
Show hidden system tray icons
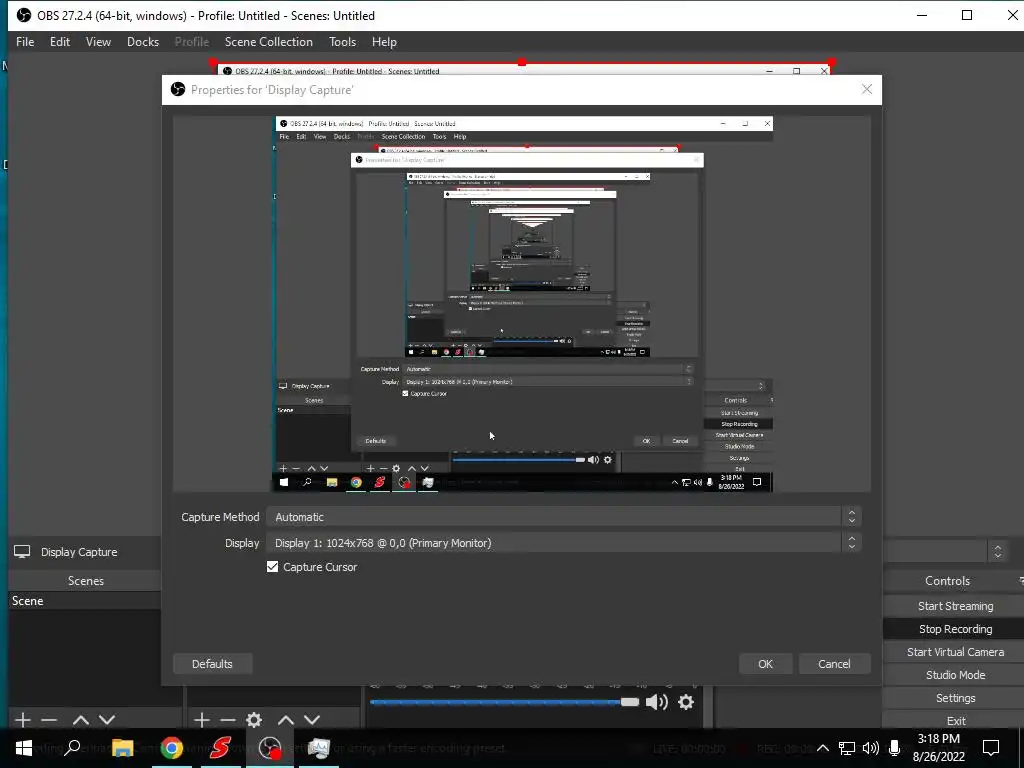click(823, 748)
